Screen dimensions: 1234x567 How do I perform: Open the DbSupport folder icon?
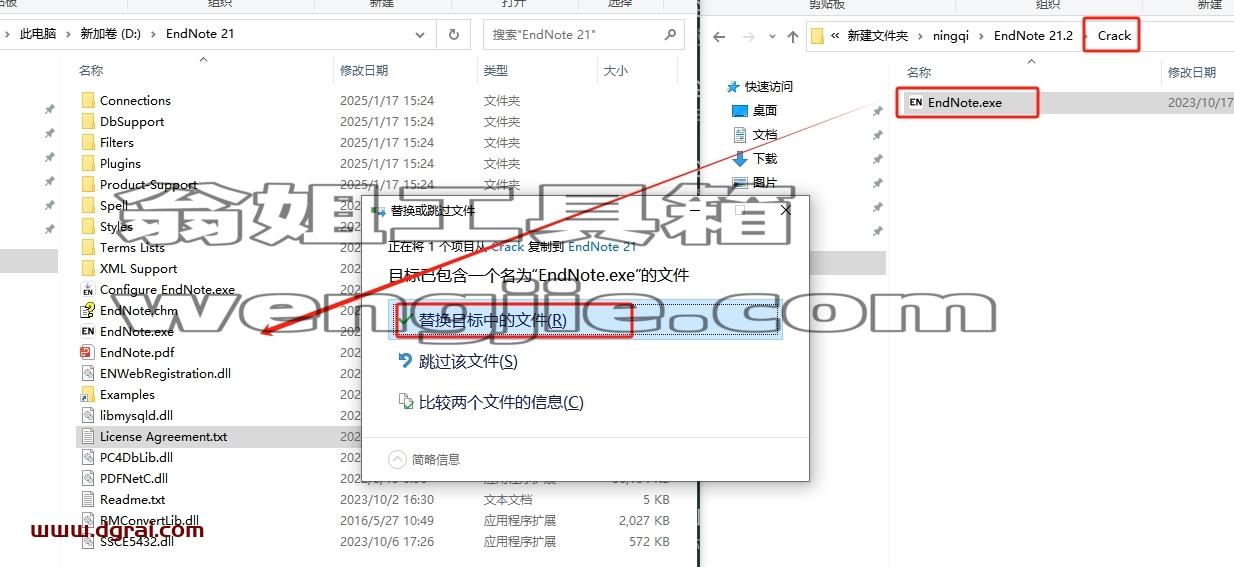pos(88,121)
